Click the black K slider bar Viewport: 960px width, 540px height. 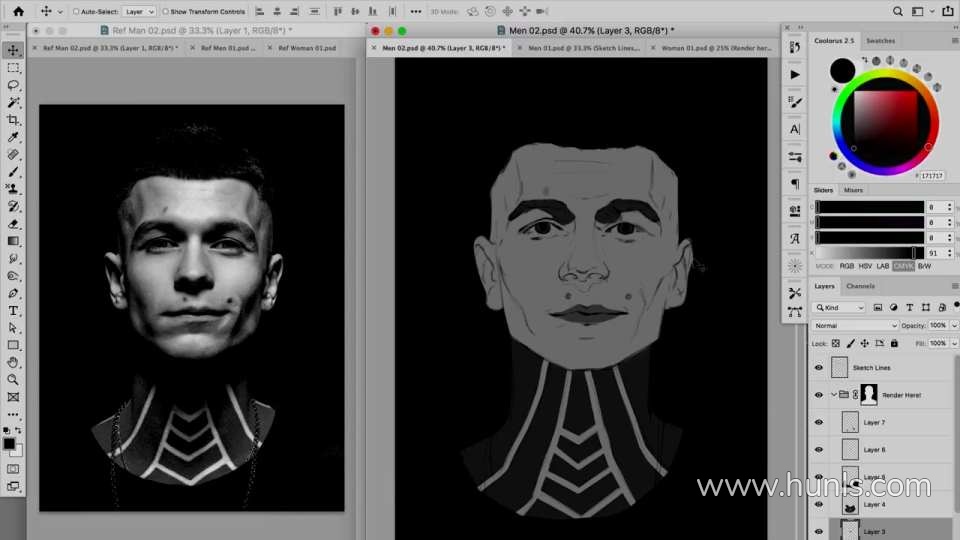[866, 253]
